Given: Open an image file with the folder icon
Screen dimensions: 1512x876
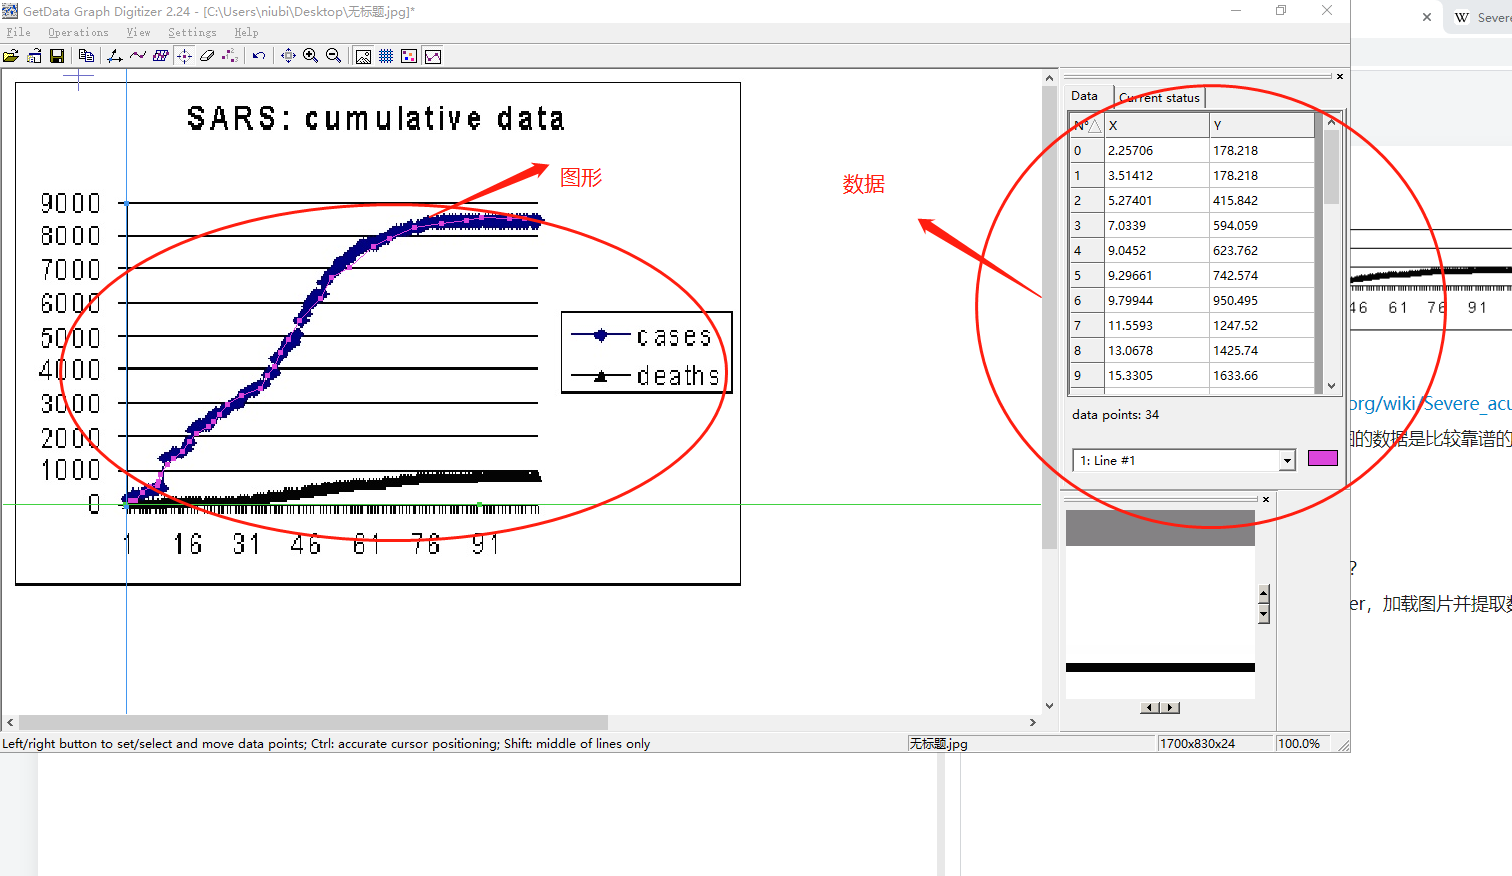Looking at the screenshot, I should coord(11,56).
